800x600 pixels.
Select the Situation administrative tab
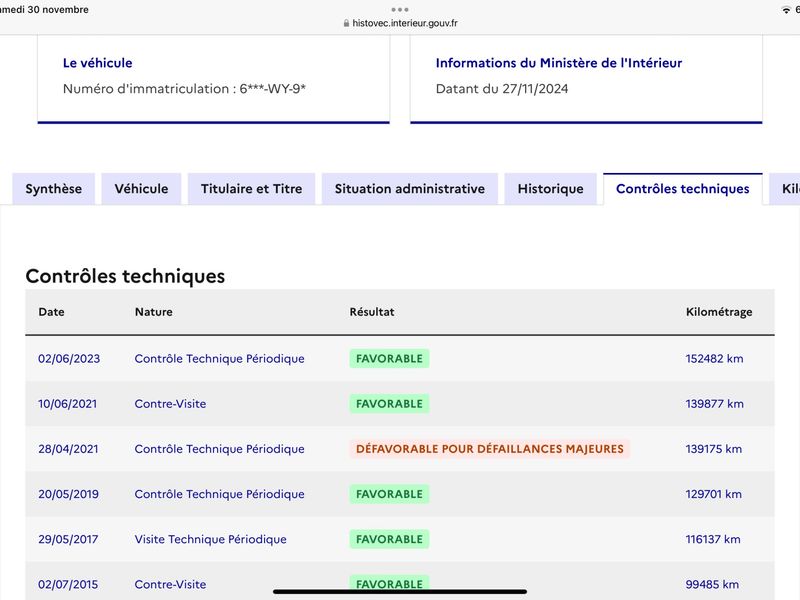pos(410,189)
